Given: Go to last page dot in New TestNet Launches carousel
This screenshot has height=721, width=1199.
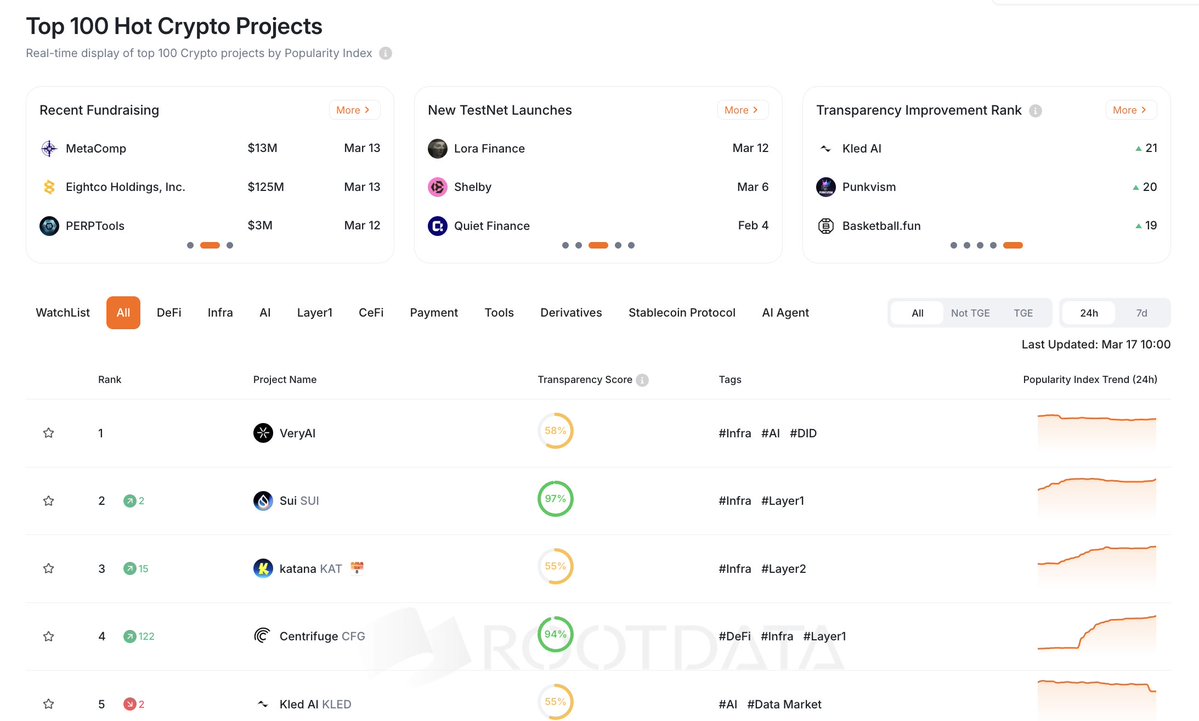Looking at the screenshot, I should [x=631, y=245].
